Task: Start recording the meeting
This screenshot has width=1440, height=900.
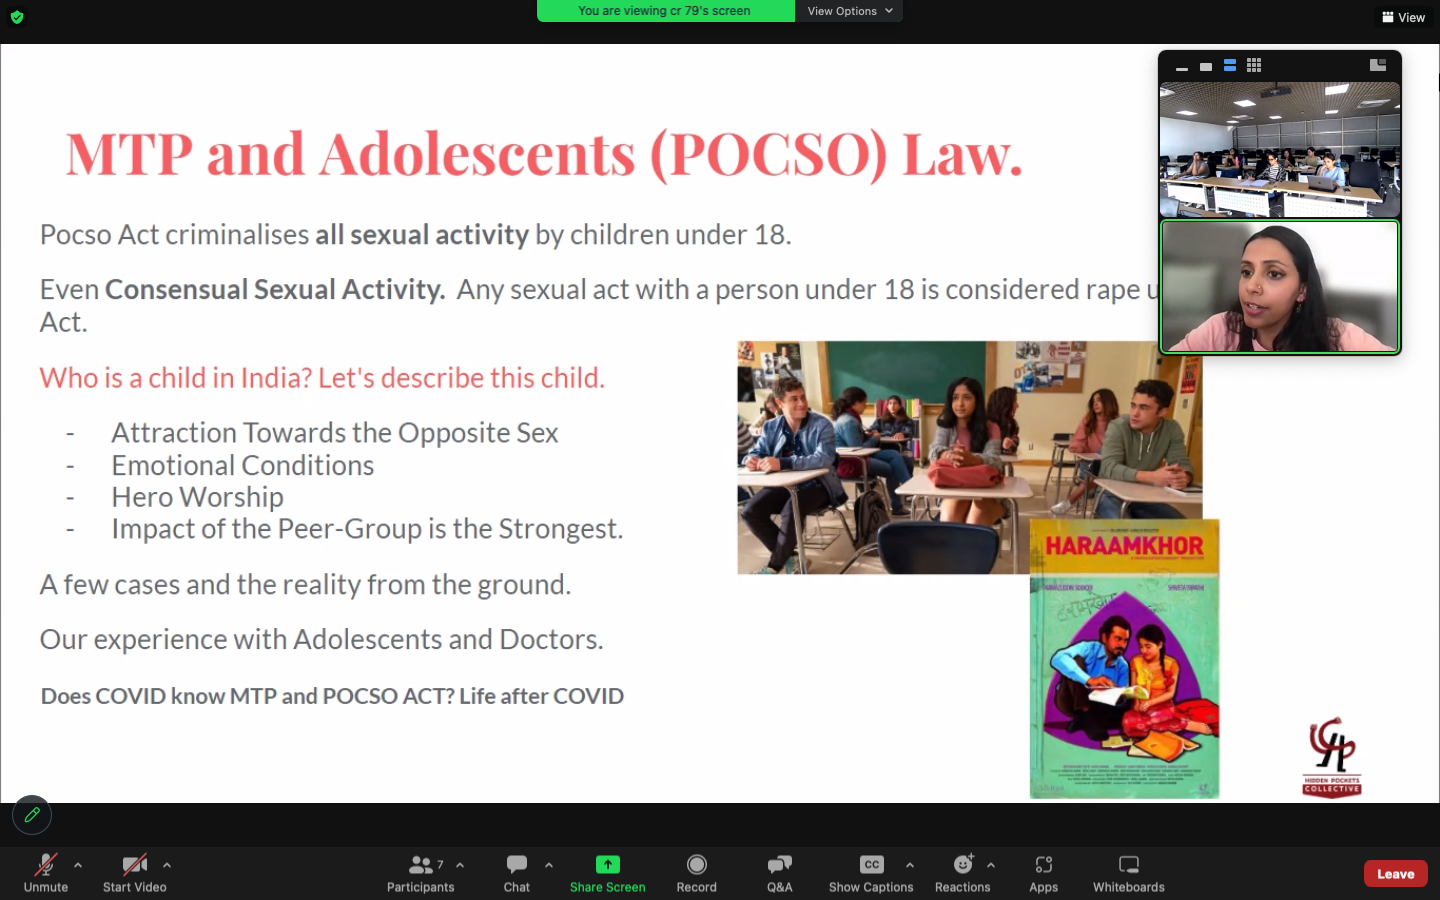Action: coord(696,872)
